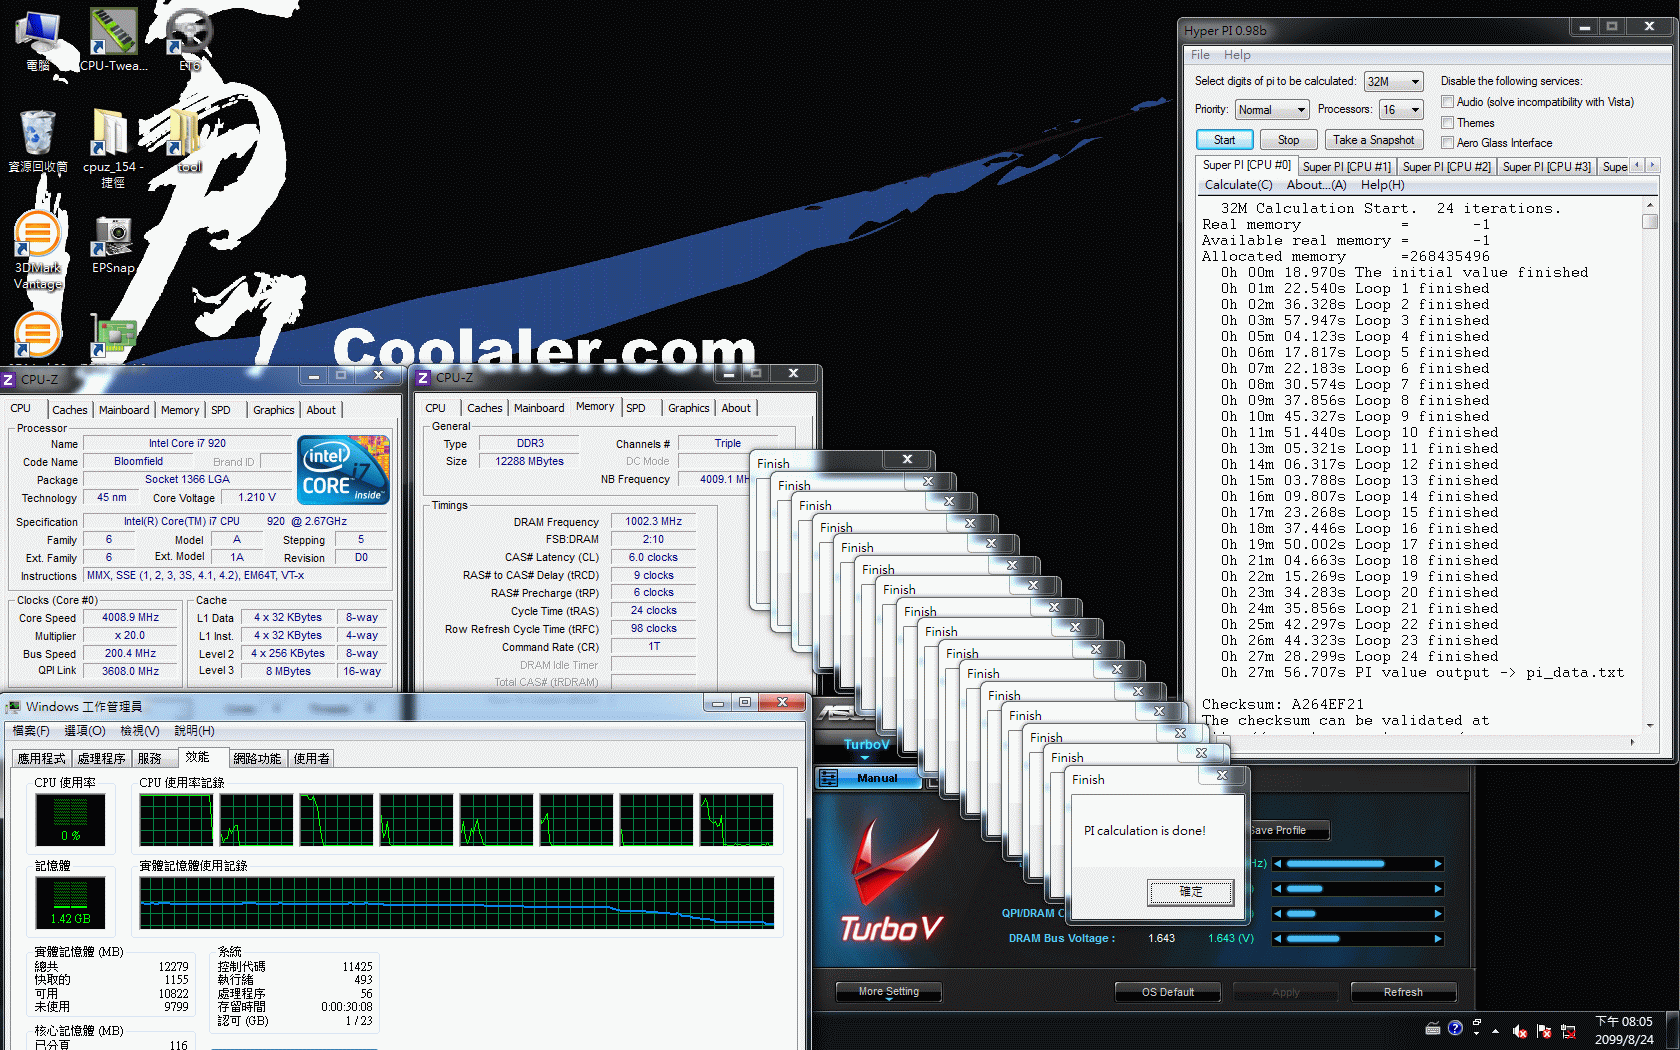Click the taskbar clock showing 08:05
1680x1050 pixels.
(x=1624, y=1030)
